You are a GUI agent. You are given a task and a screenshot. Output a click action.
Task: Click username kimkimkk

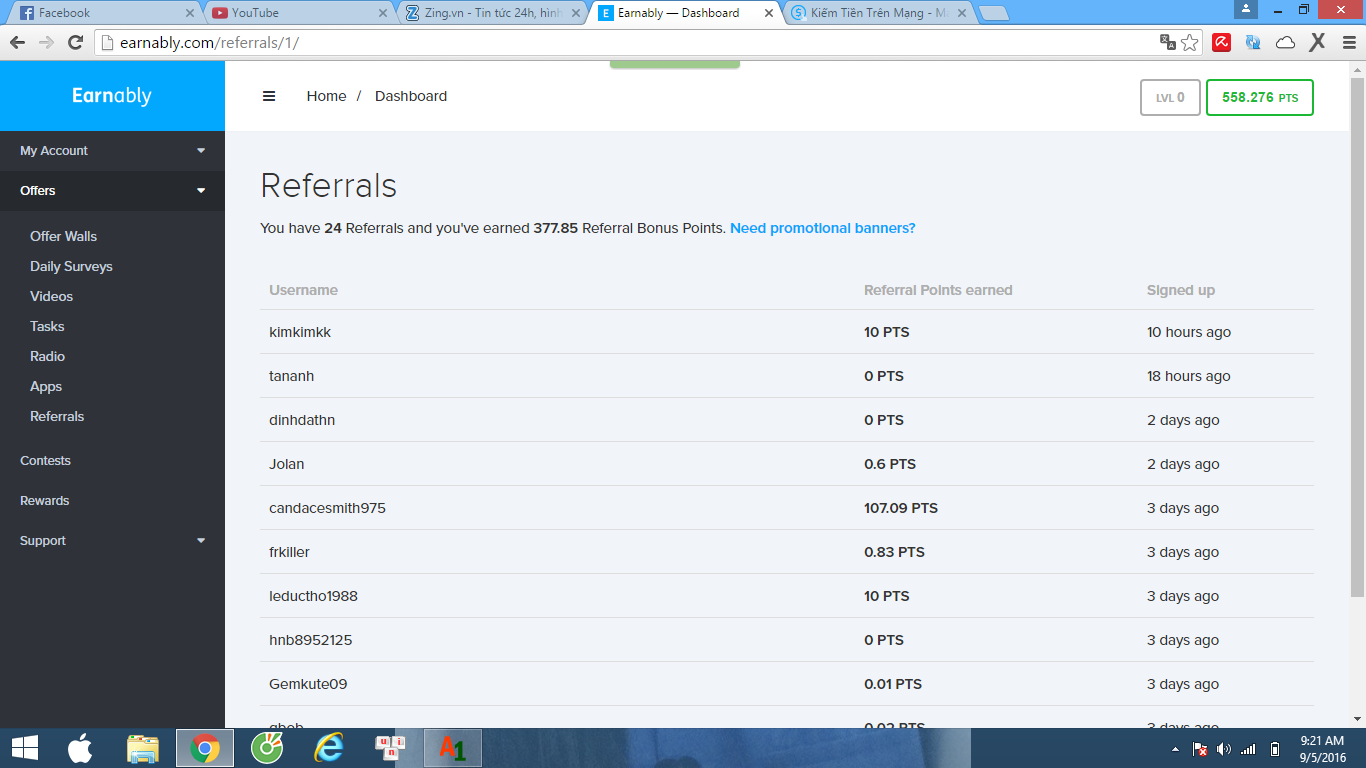point(300,332)
